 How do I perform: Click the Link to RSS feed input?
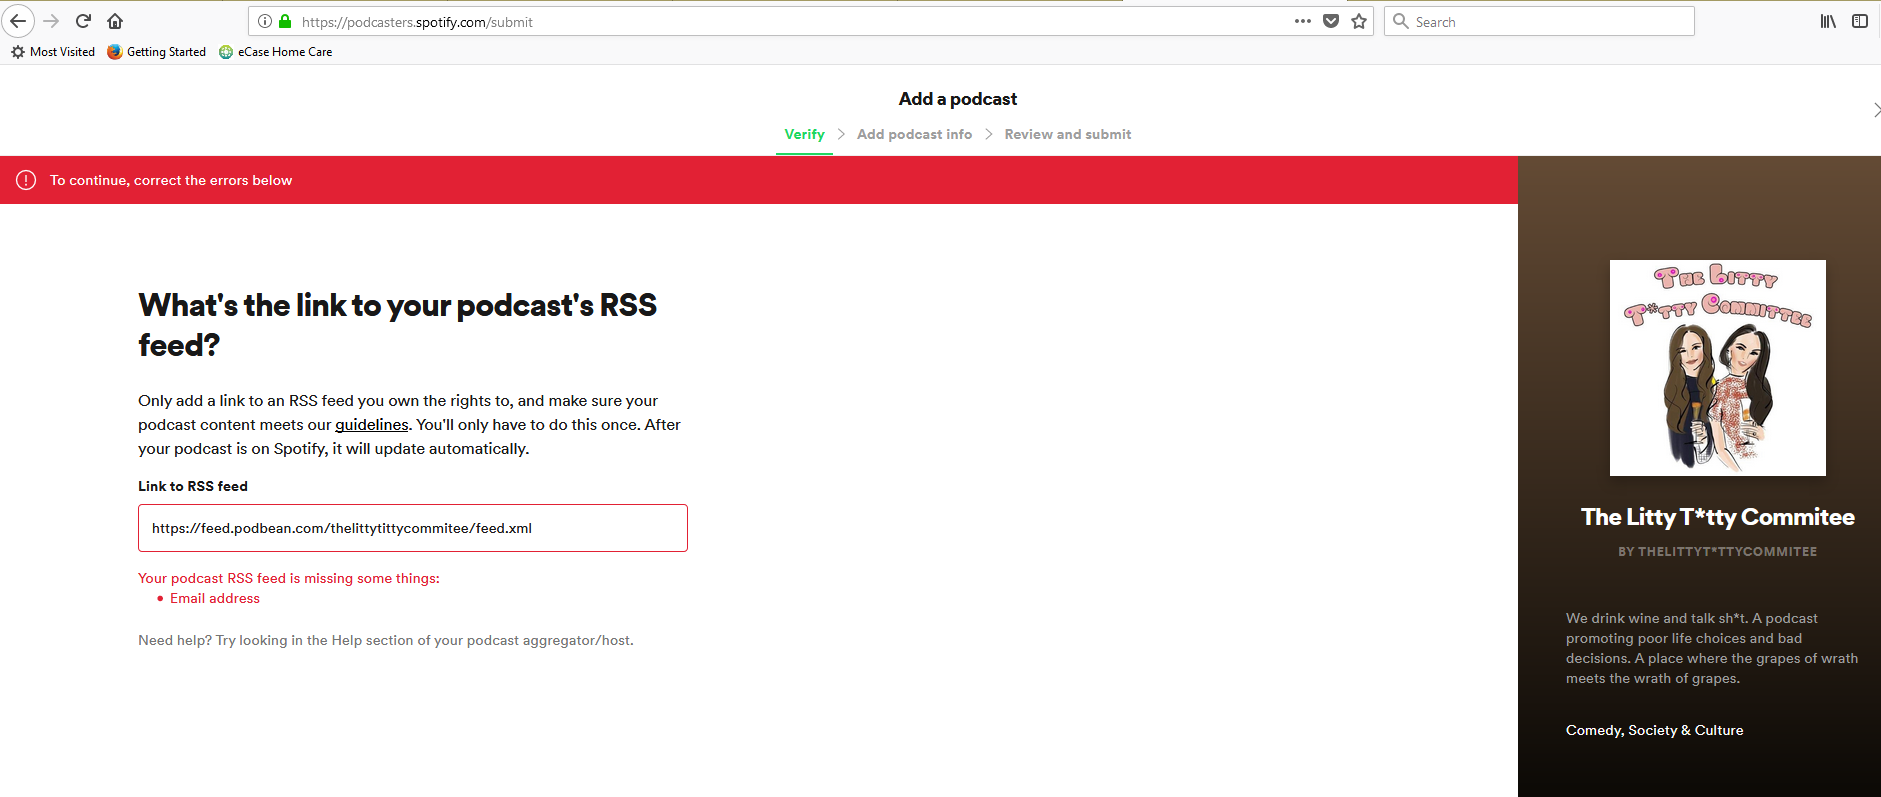tap(413, 528)
